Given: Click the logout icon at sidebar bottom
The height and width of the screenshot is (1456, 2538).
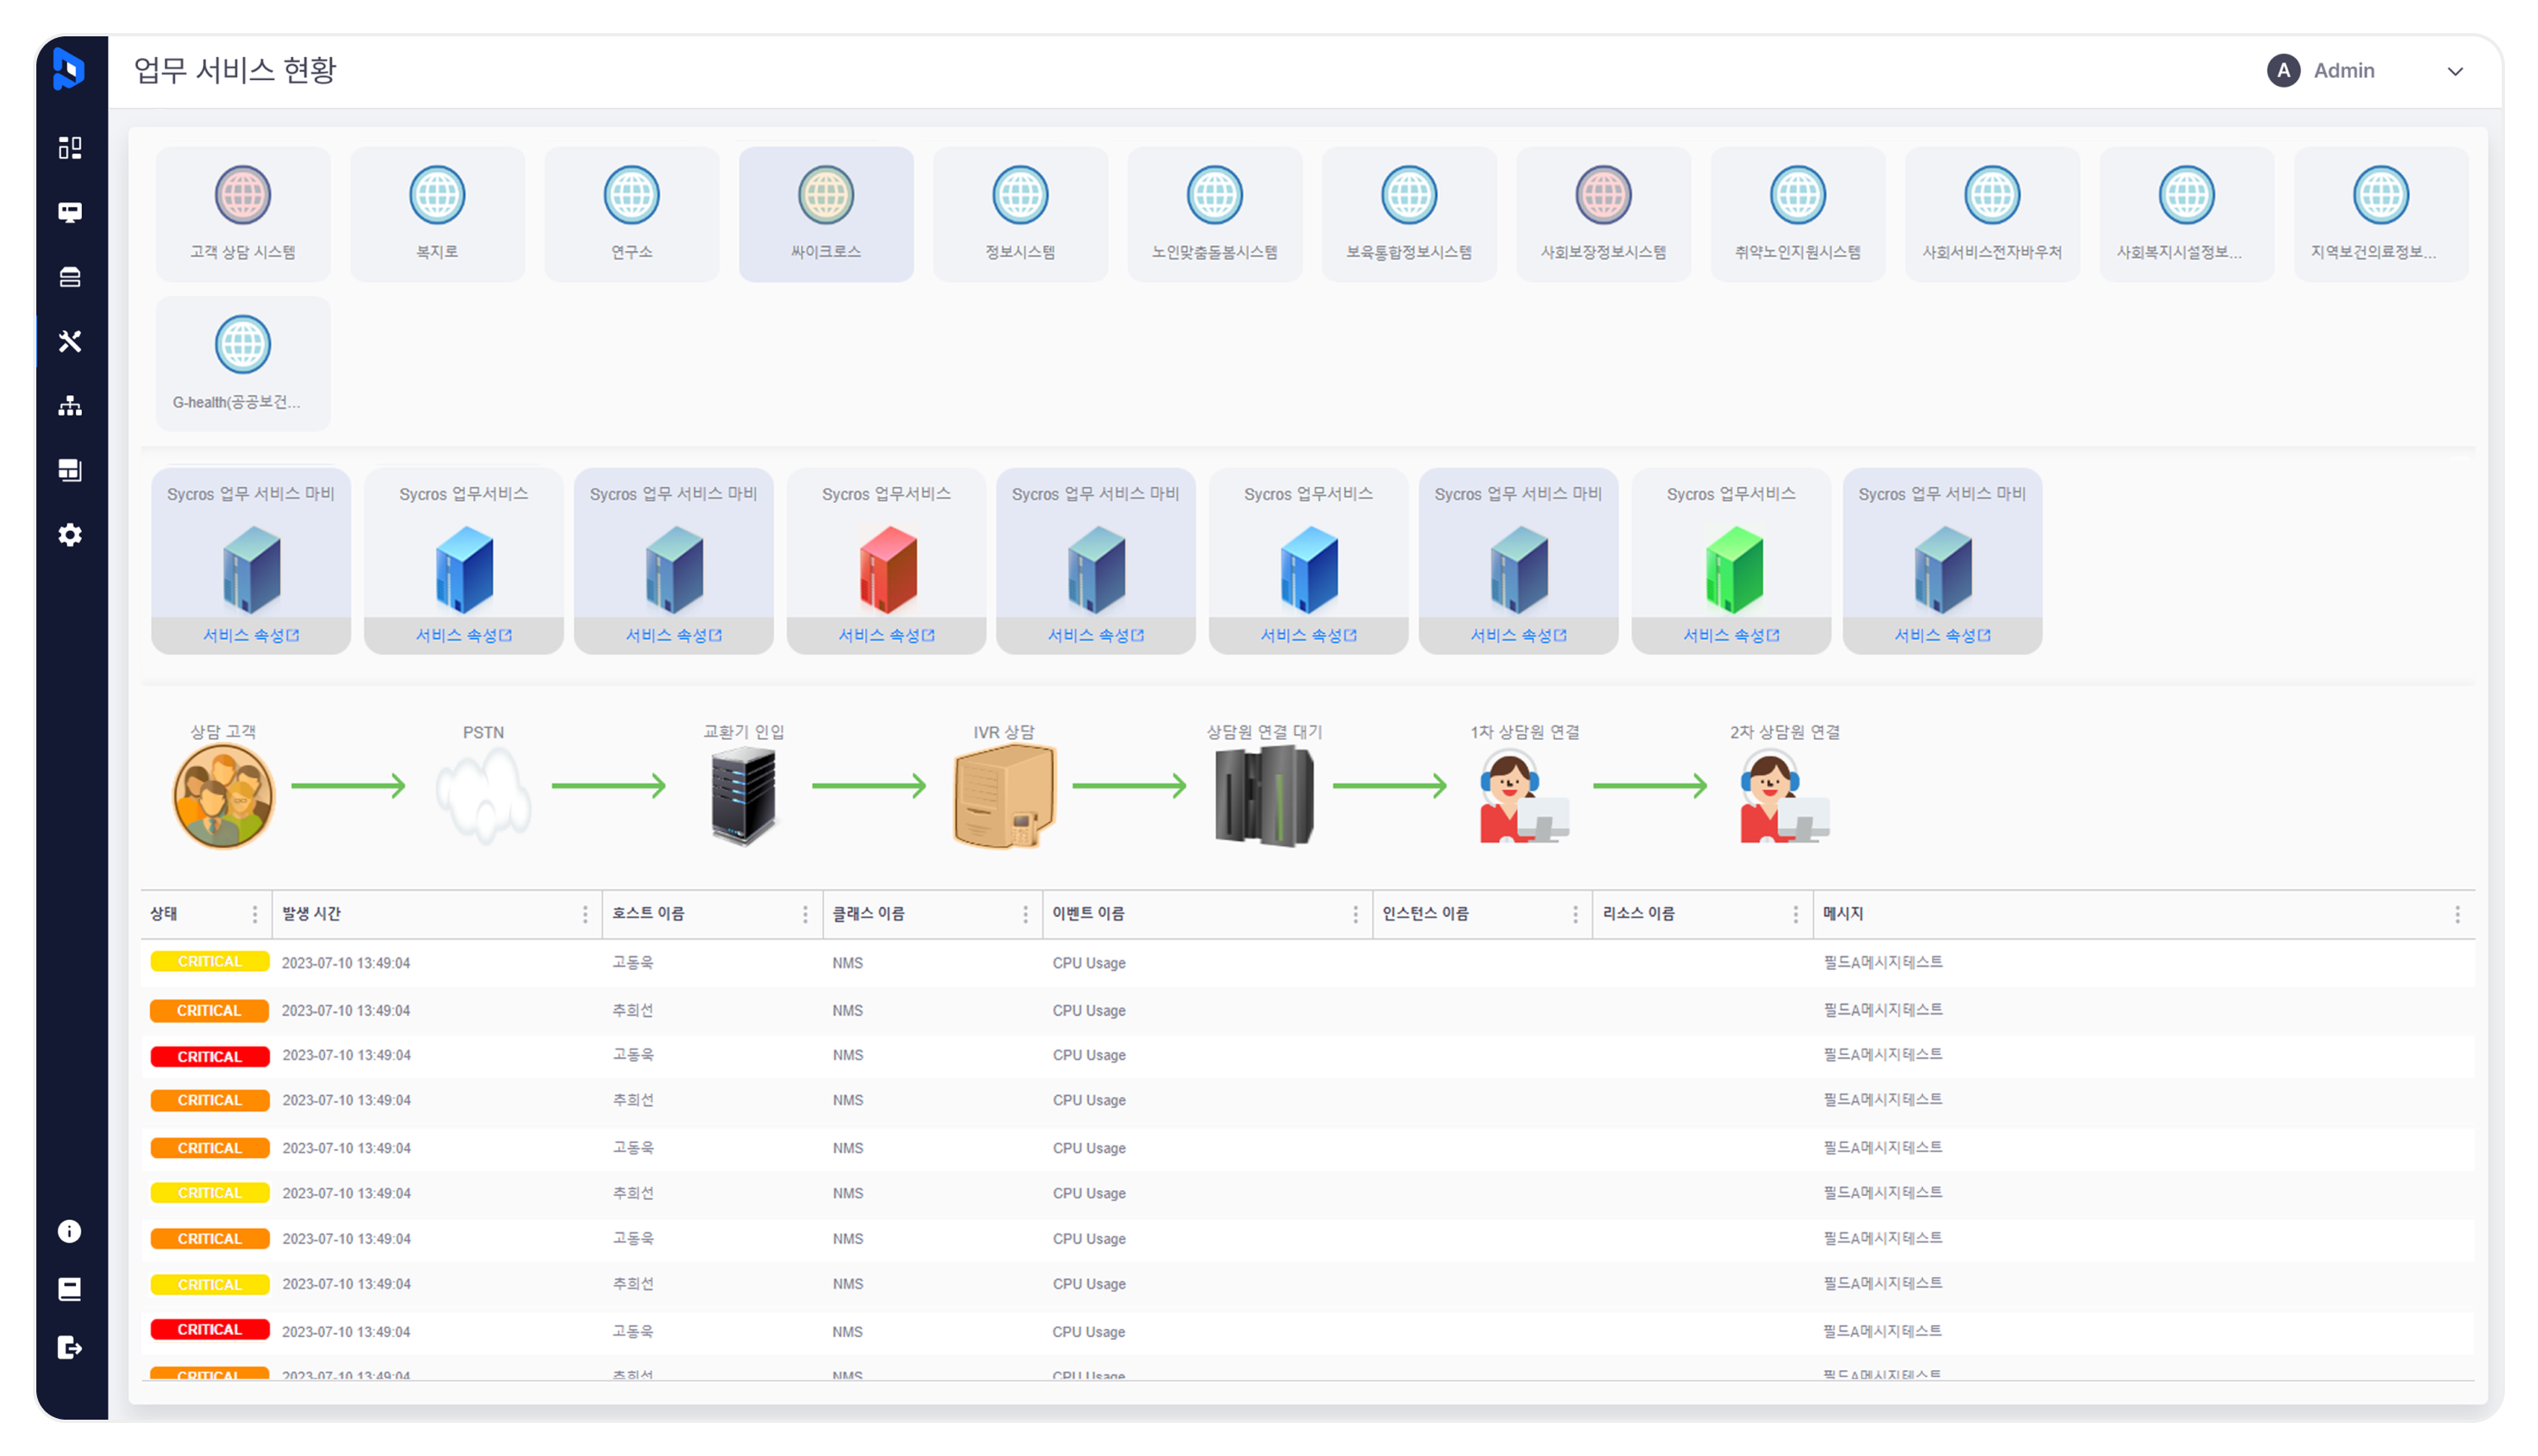Looking at the screenshot, I should click(x=70, y=1347).
